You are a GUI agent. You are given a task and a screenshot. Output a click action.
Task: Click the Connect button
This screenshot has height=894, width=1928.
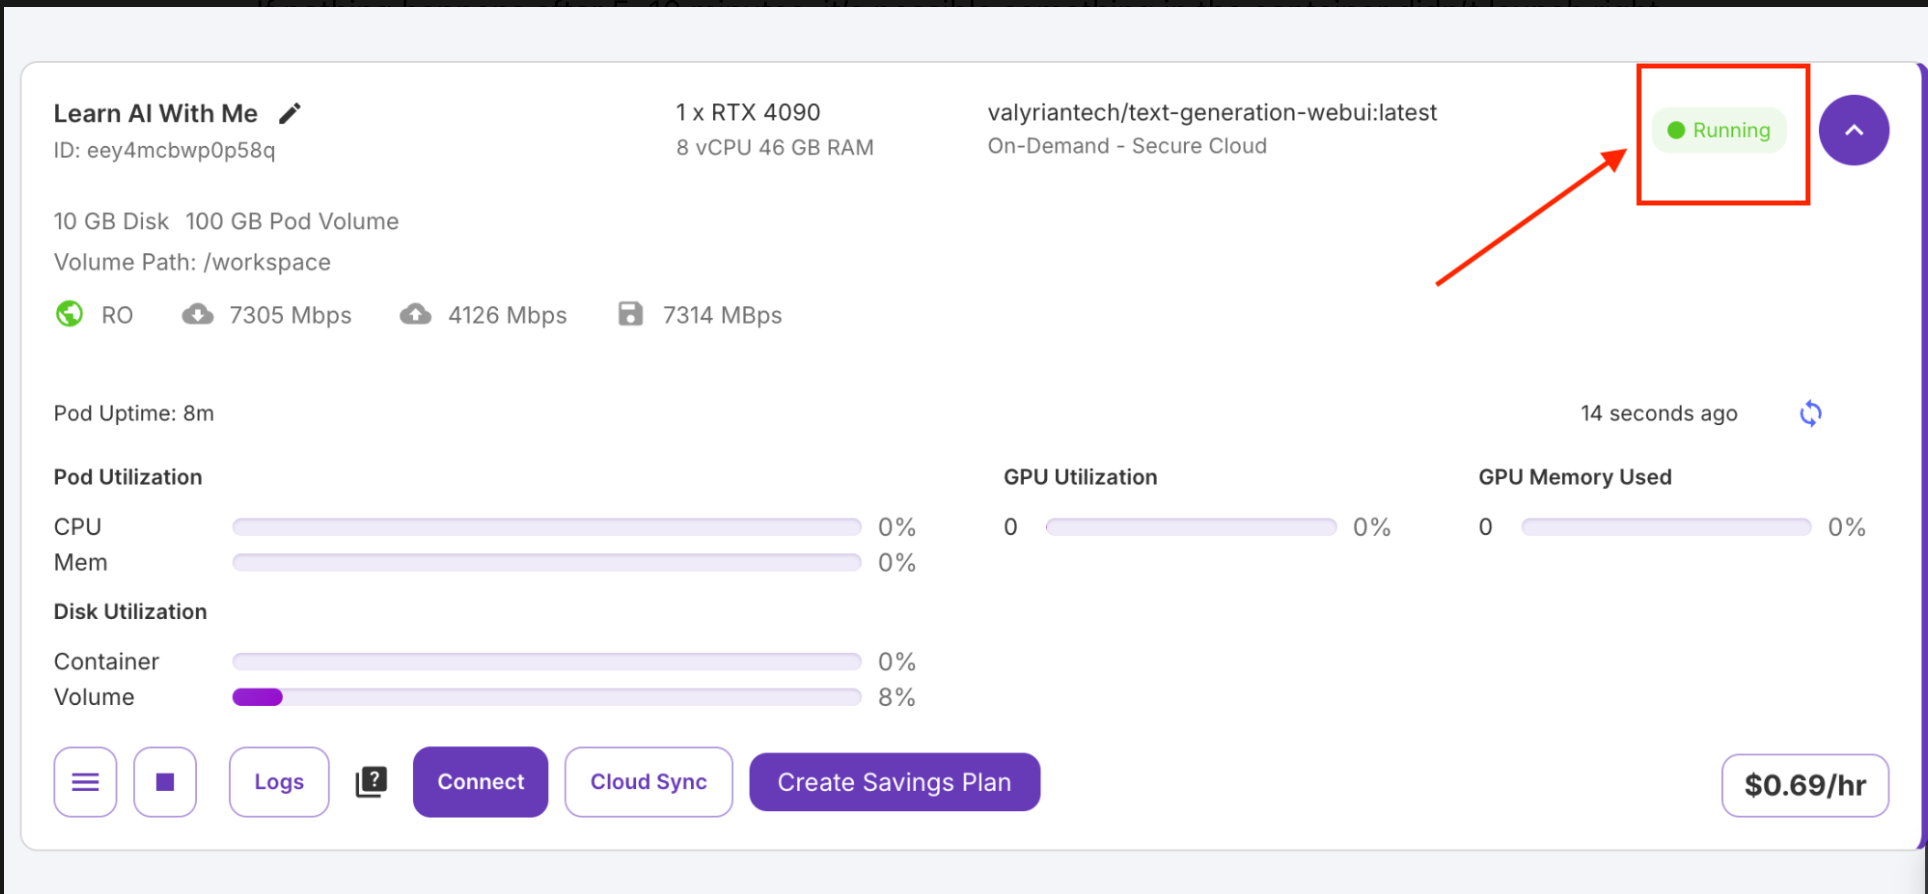click(480, 782)
